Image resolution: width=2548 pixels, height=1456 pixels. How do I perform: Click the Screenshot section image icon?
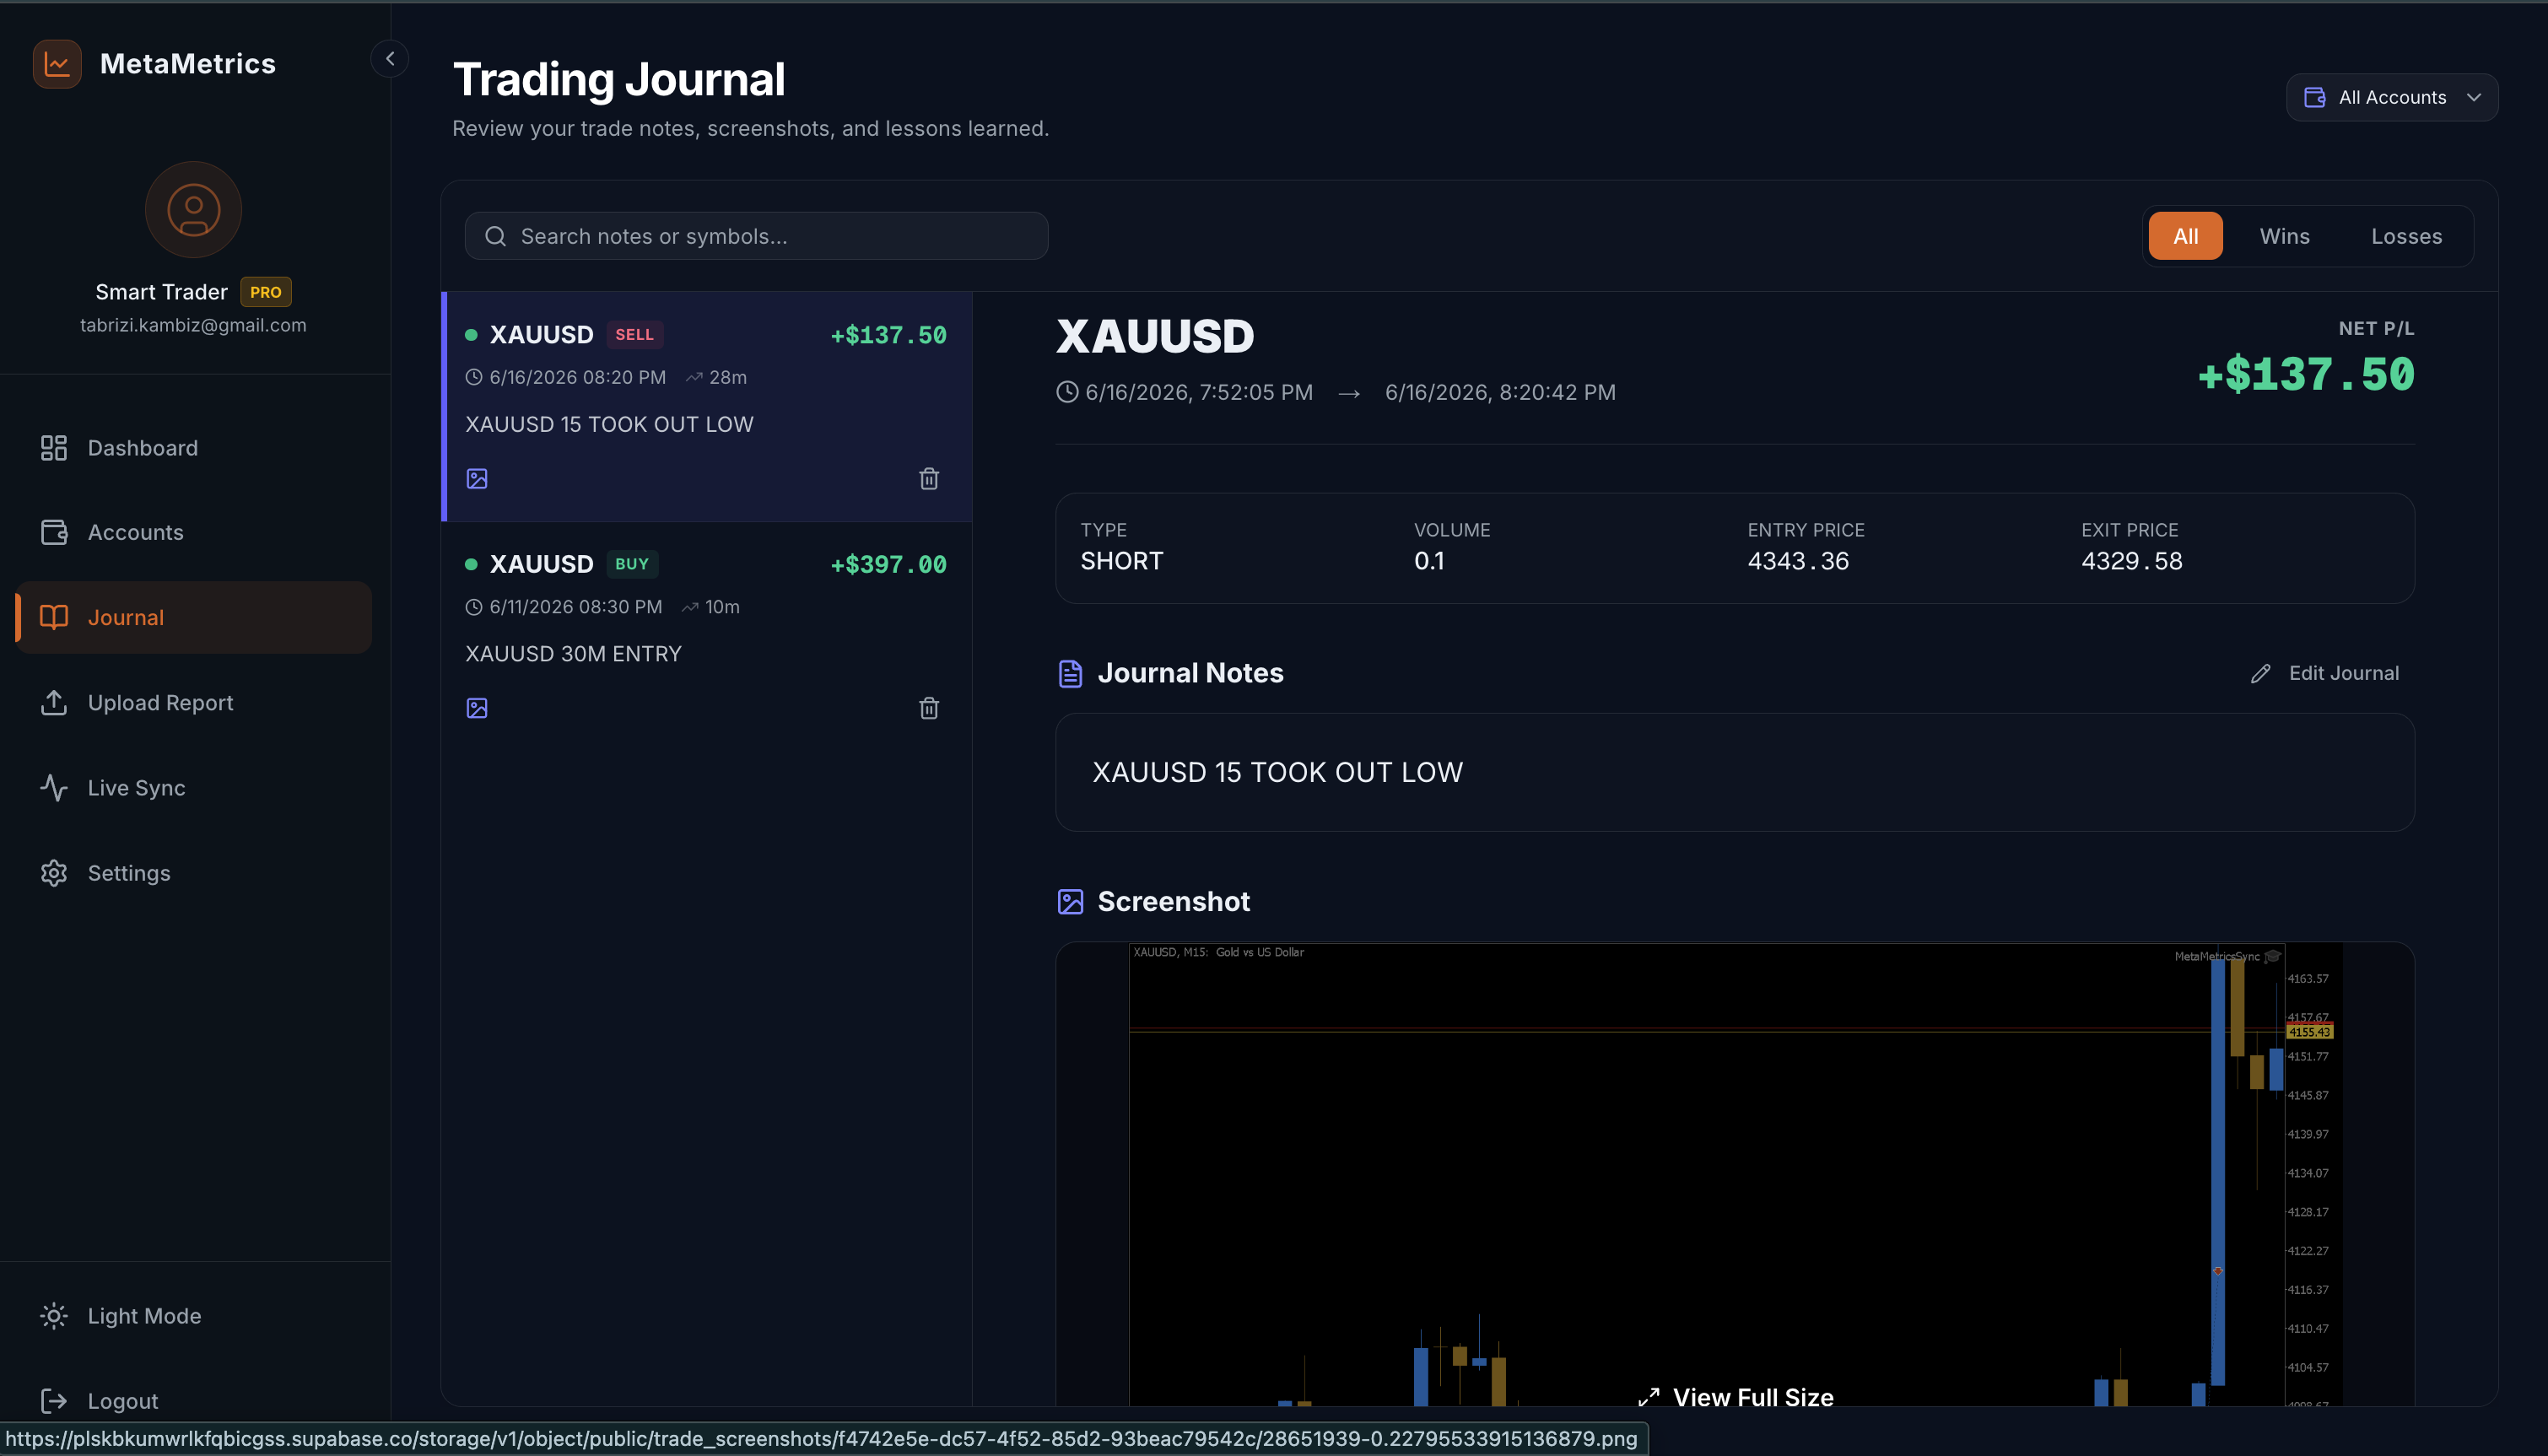[x=1070, y=902]
